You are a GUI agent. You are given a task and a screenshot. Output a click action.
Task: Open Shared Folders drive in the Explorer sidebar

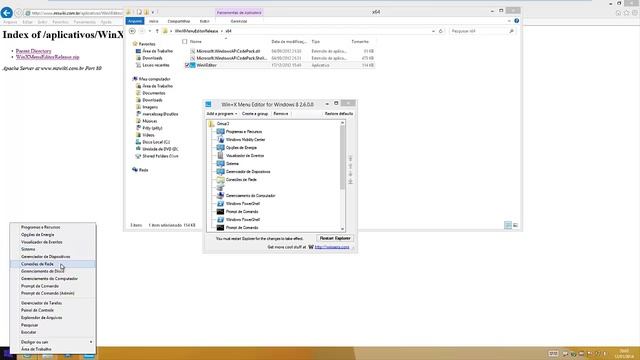click(160, 156)
